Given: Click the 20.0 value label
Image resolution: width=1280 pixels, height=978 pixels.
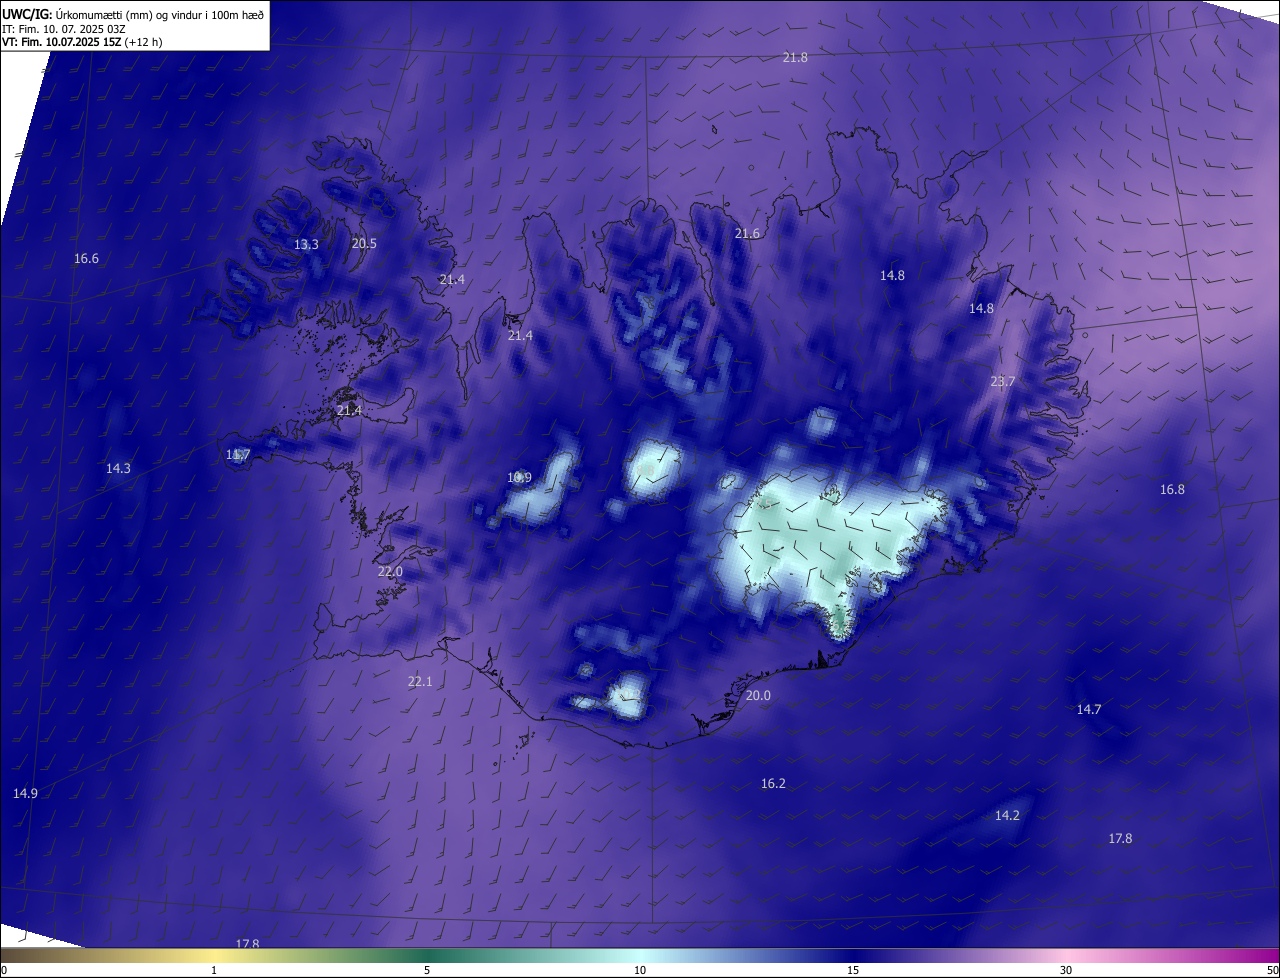Looking at the screenshot, I should coord(758,696).
